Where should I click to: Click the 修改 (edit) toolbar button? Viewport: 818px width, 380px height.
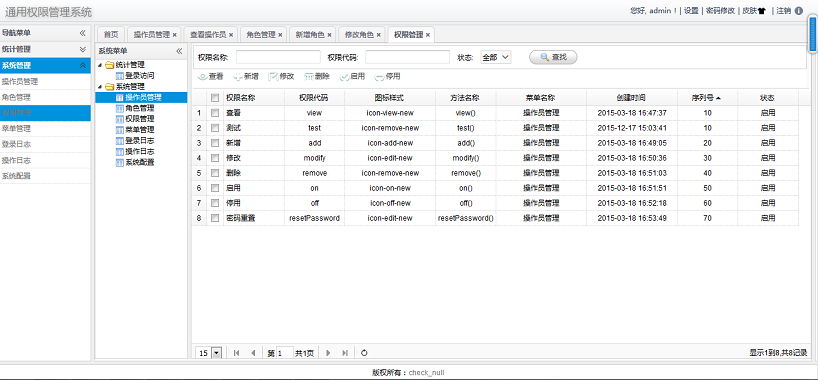[281, 77]
